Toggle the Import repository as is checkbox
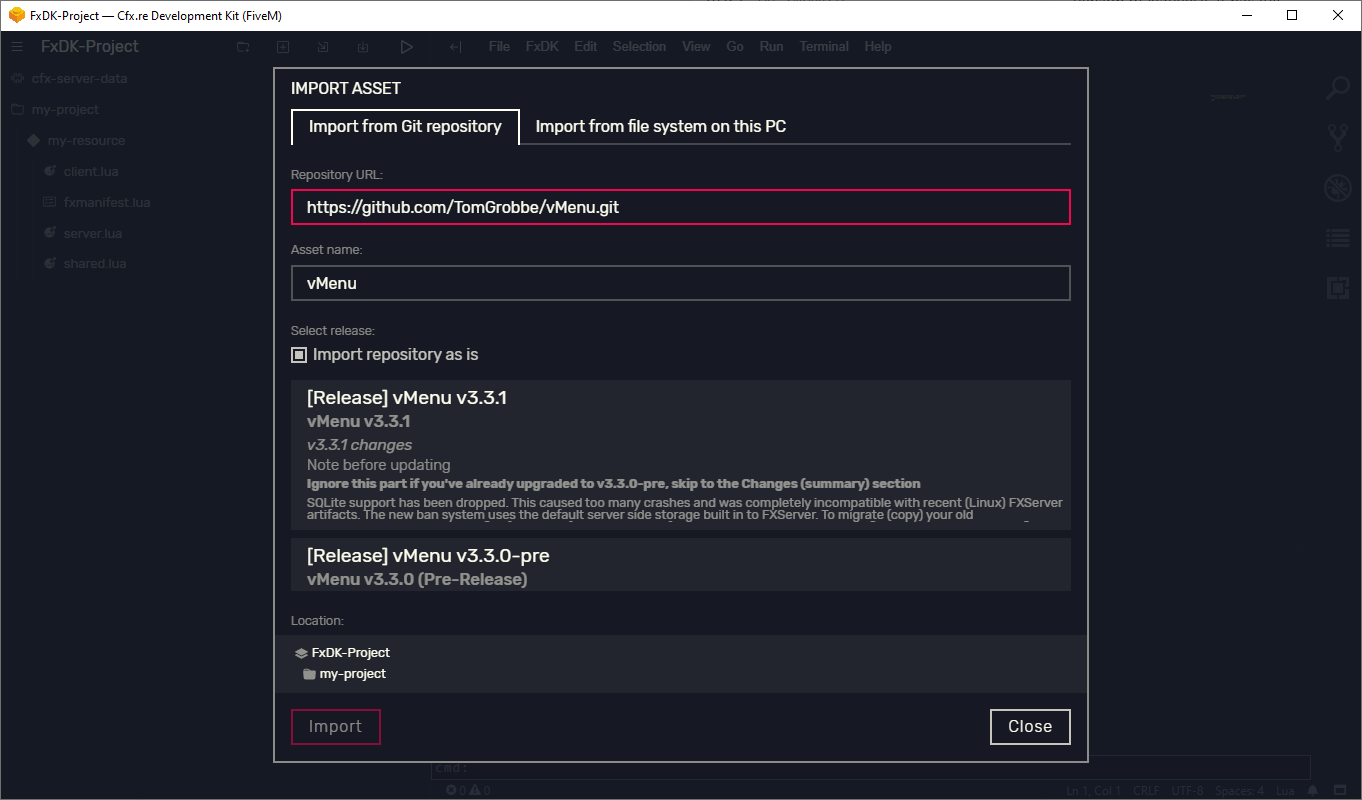This screenshot has height=800, width=1362. coord(299,355)
